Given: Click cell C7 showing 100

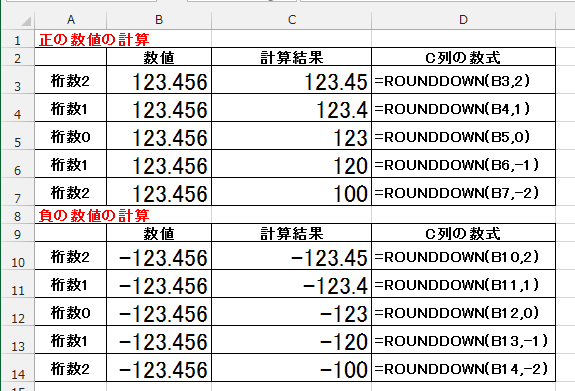Looking at the screenshot, I should pos(292,192).
